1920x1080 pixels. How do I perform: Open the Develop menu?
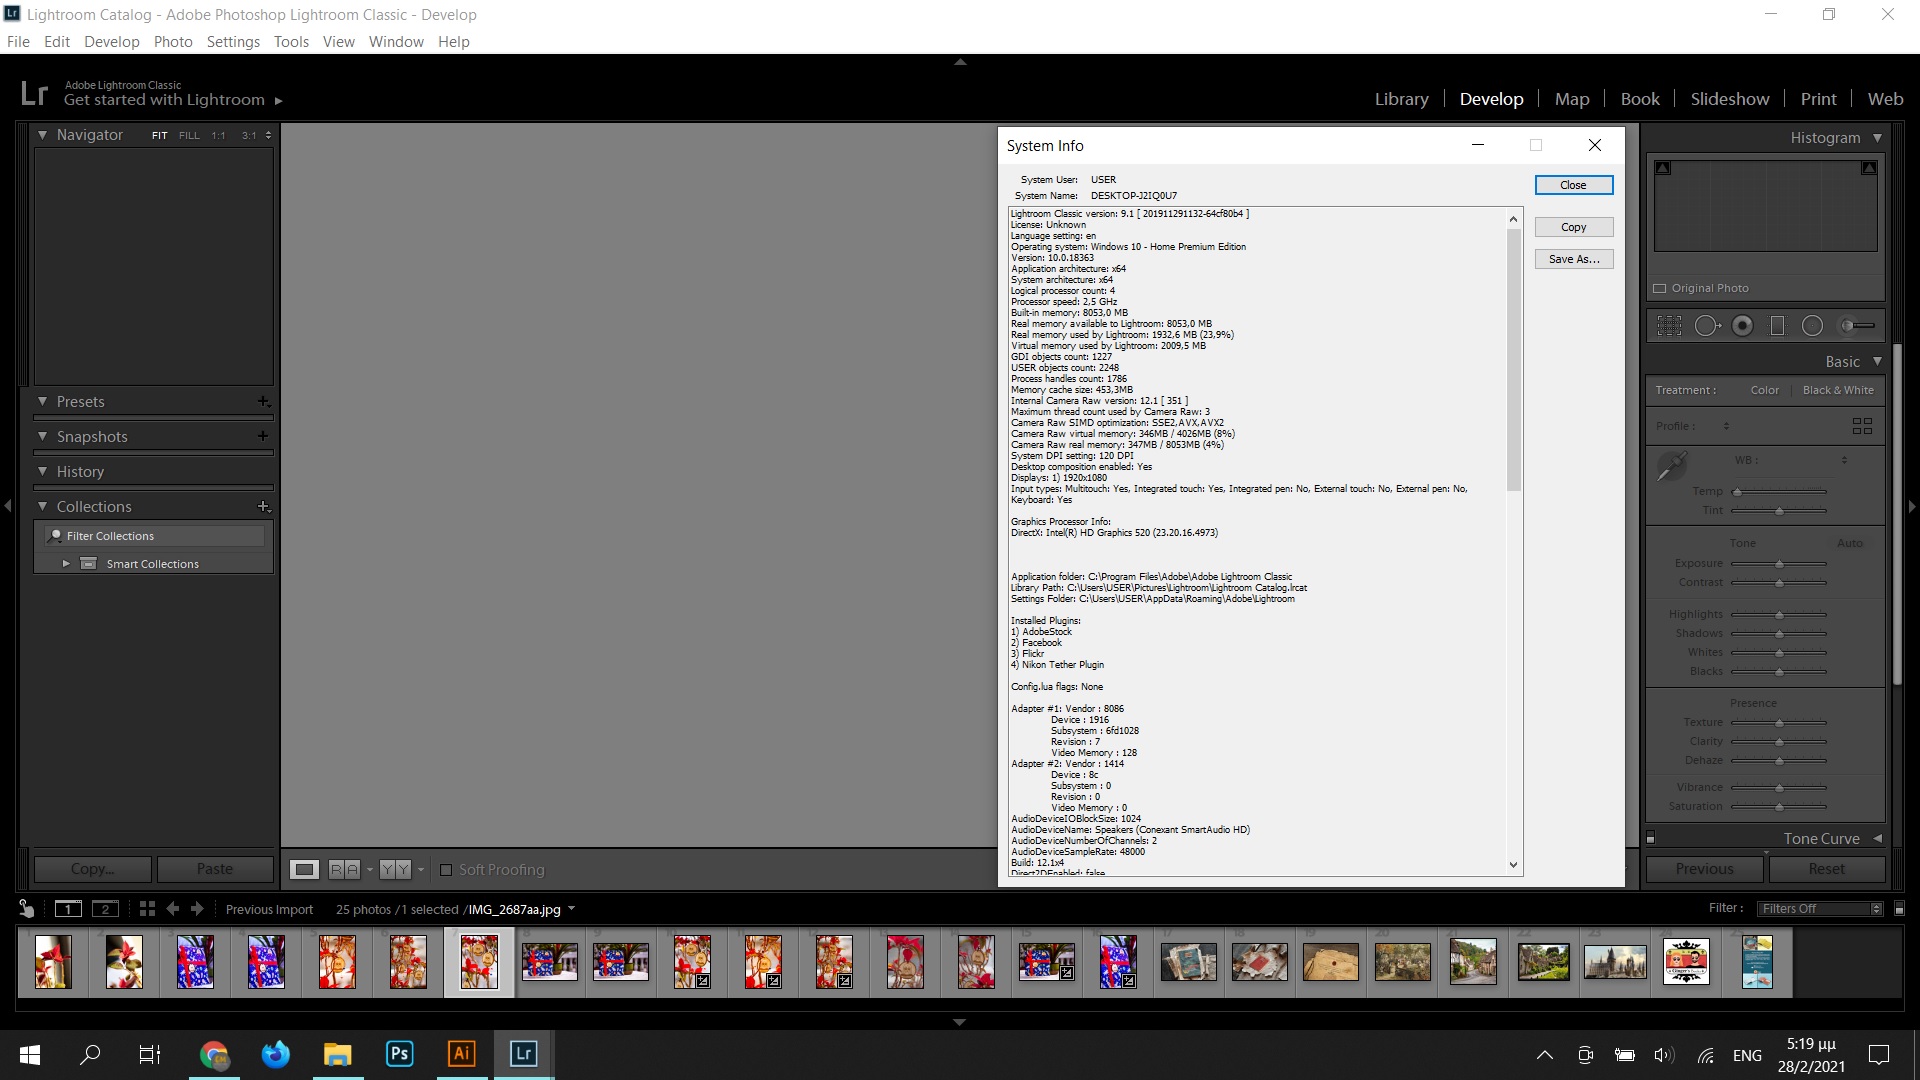111,42
